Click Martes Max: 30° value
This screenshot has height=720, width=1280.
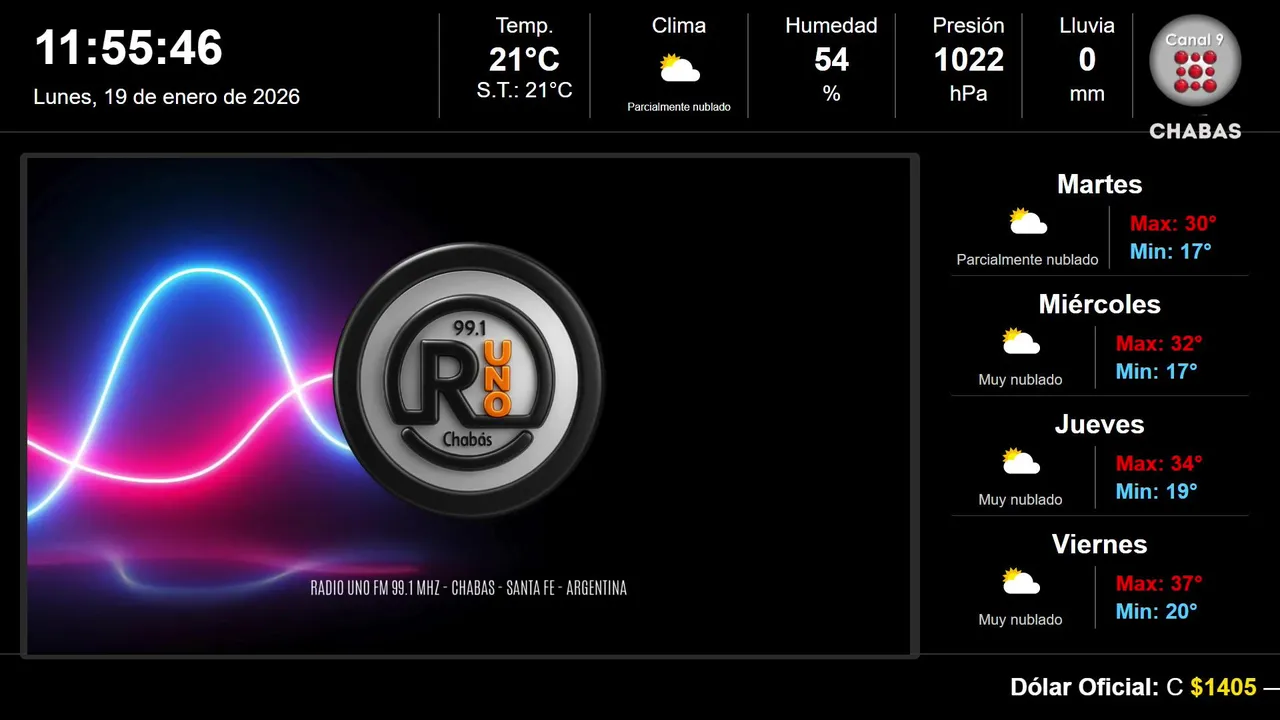pos(1173,224)
